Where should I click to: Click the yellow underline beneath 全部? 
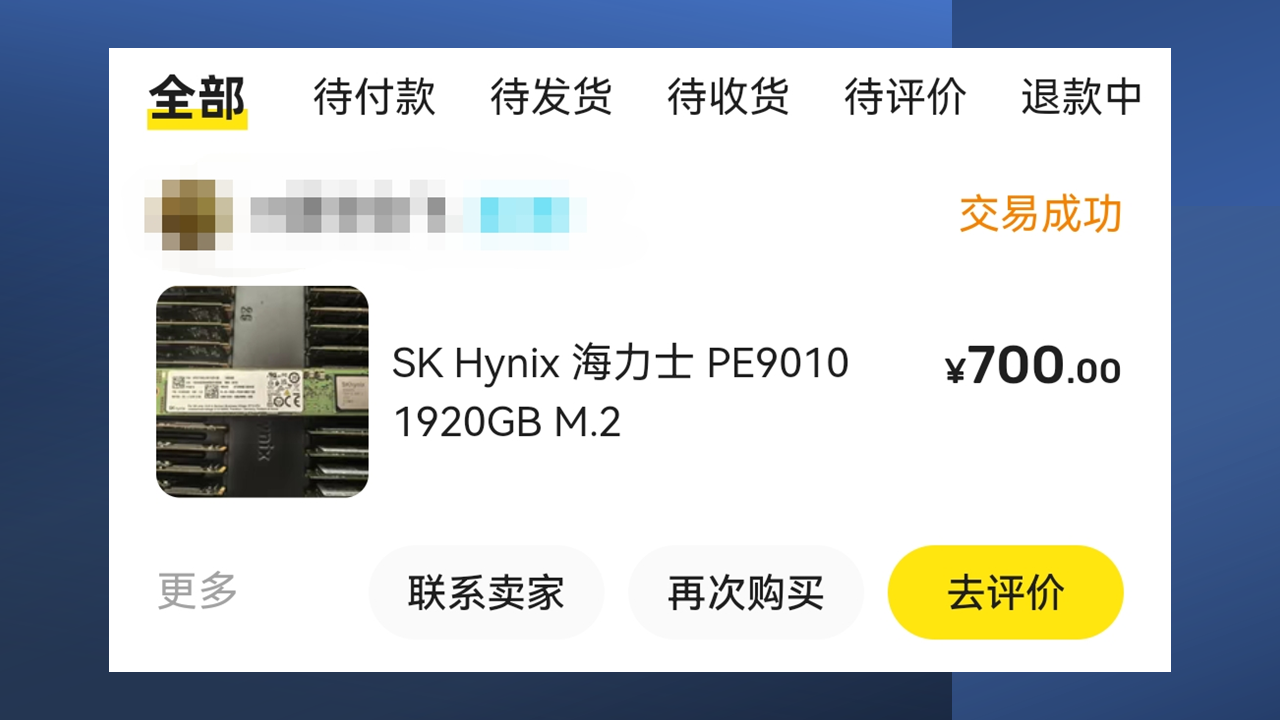197,121
